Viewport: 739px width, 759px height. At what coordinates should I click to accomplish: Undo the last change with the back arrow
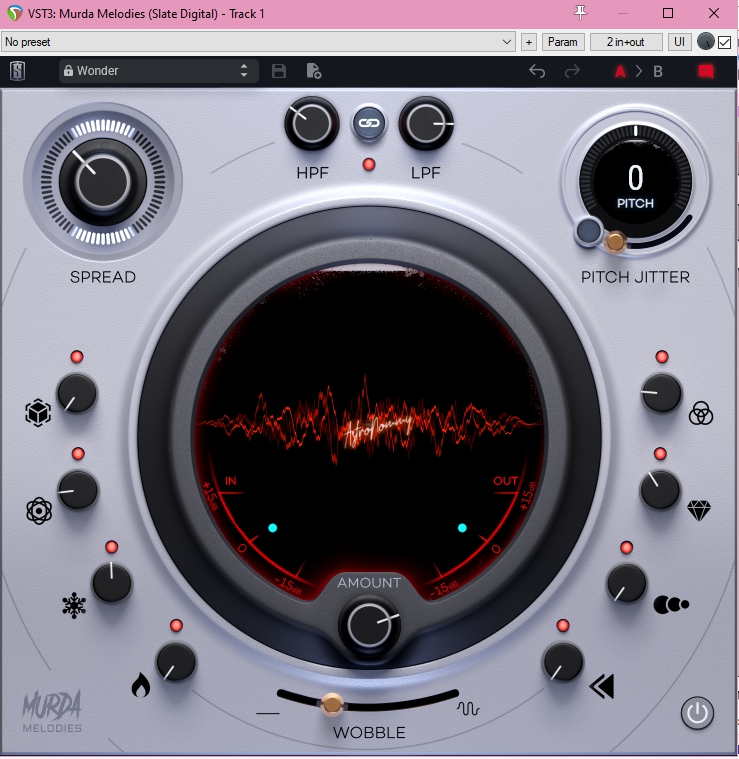[537, 72]
